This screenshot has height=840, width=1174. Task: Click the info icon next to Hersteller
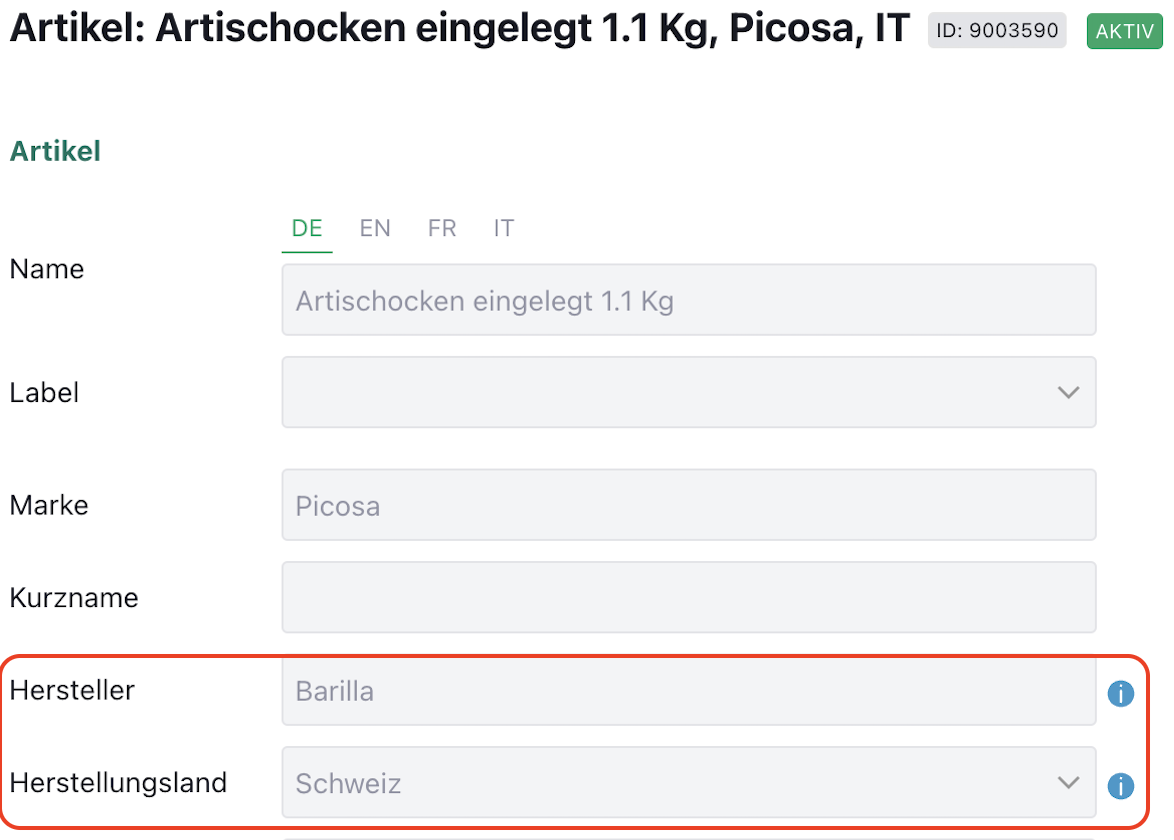coord(1121,693)
